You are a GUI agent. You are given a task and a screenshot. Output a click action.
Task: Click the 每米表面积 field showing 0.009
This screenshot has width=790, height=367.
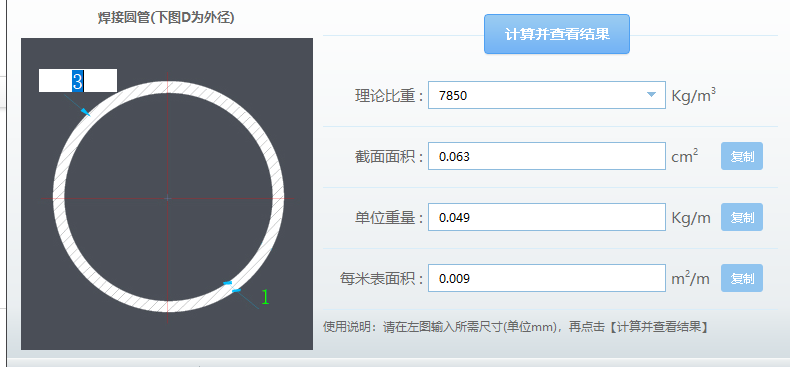(x=547, y=278)
